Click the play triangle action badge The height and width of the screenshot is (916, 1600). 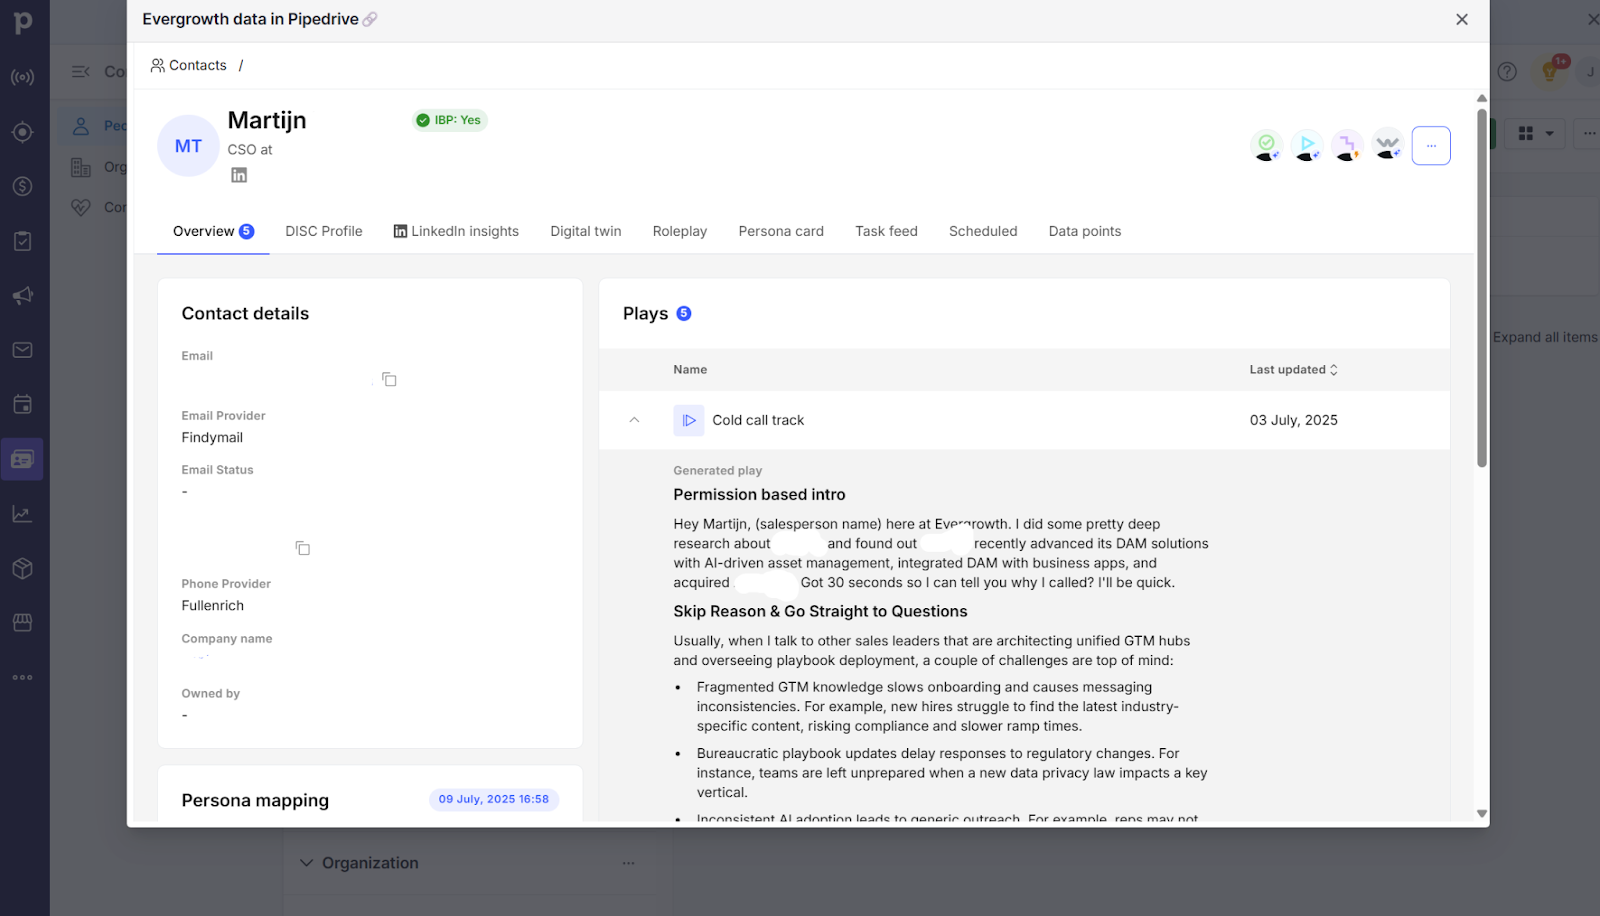click(1307, 145)
